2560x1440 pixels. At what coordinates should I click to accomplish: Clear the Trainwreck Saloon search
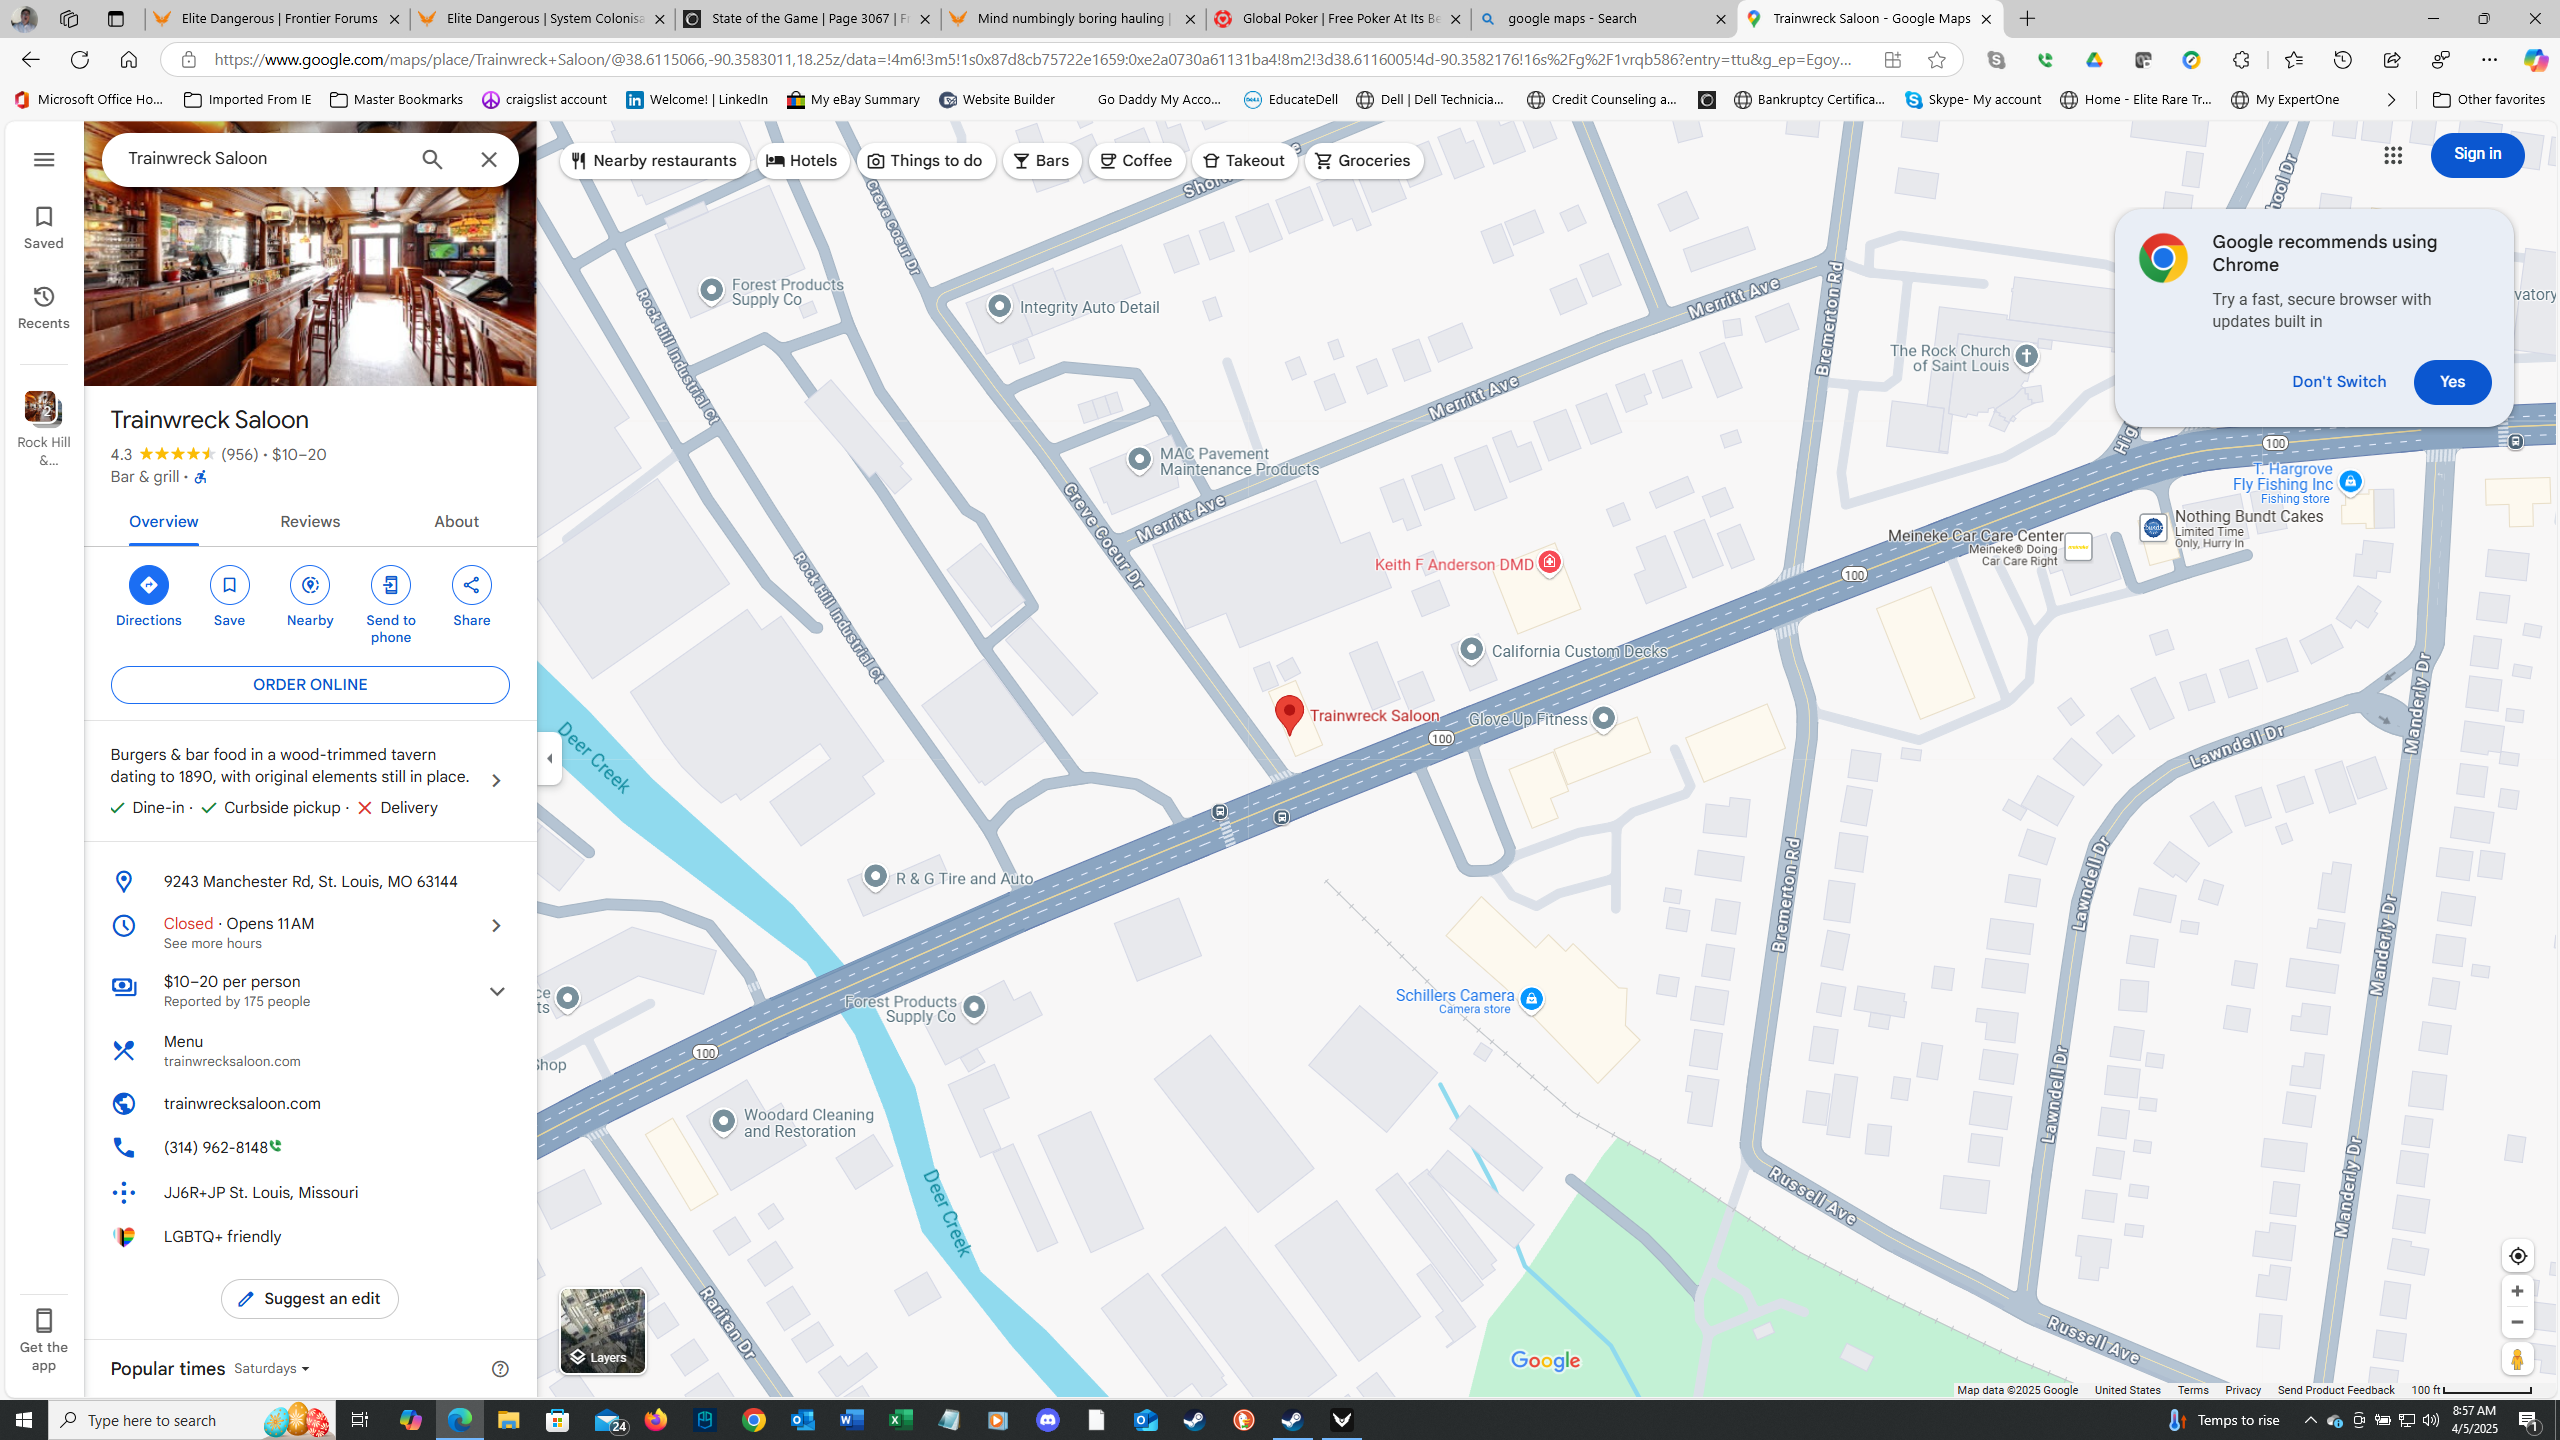[489, 159]
